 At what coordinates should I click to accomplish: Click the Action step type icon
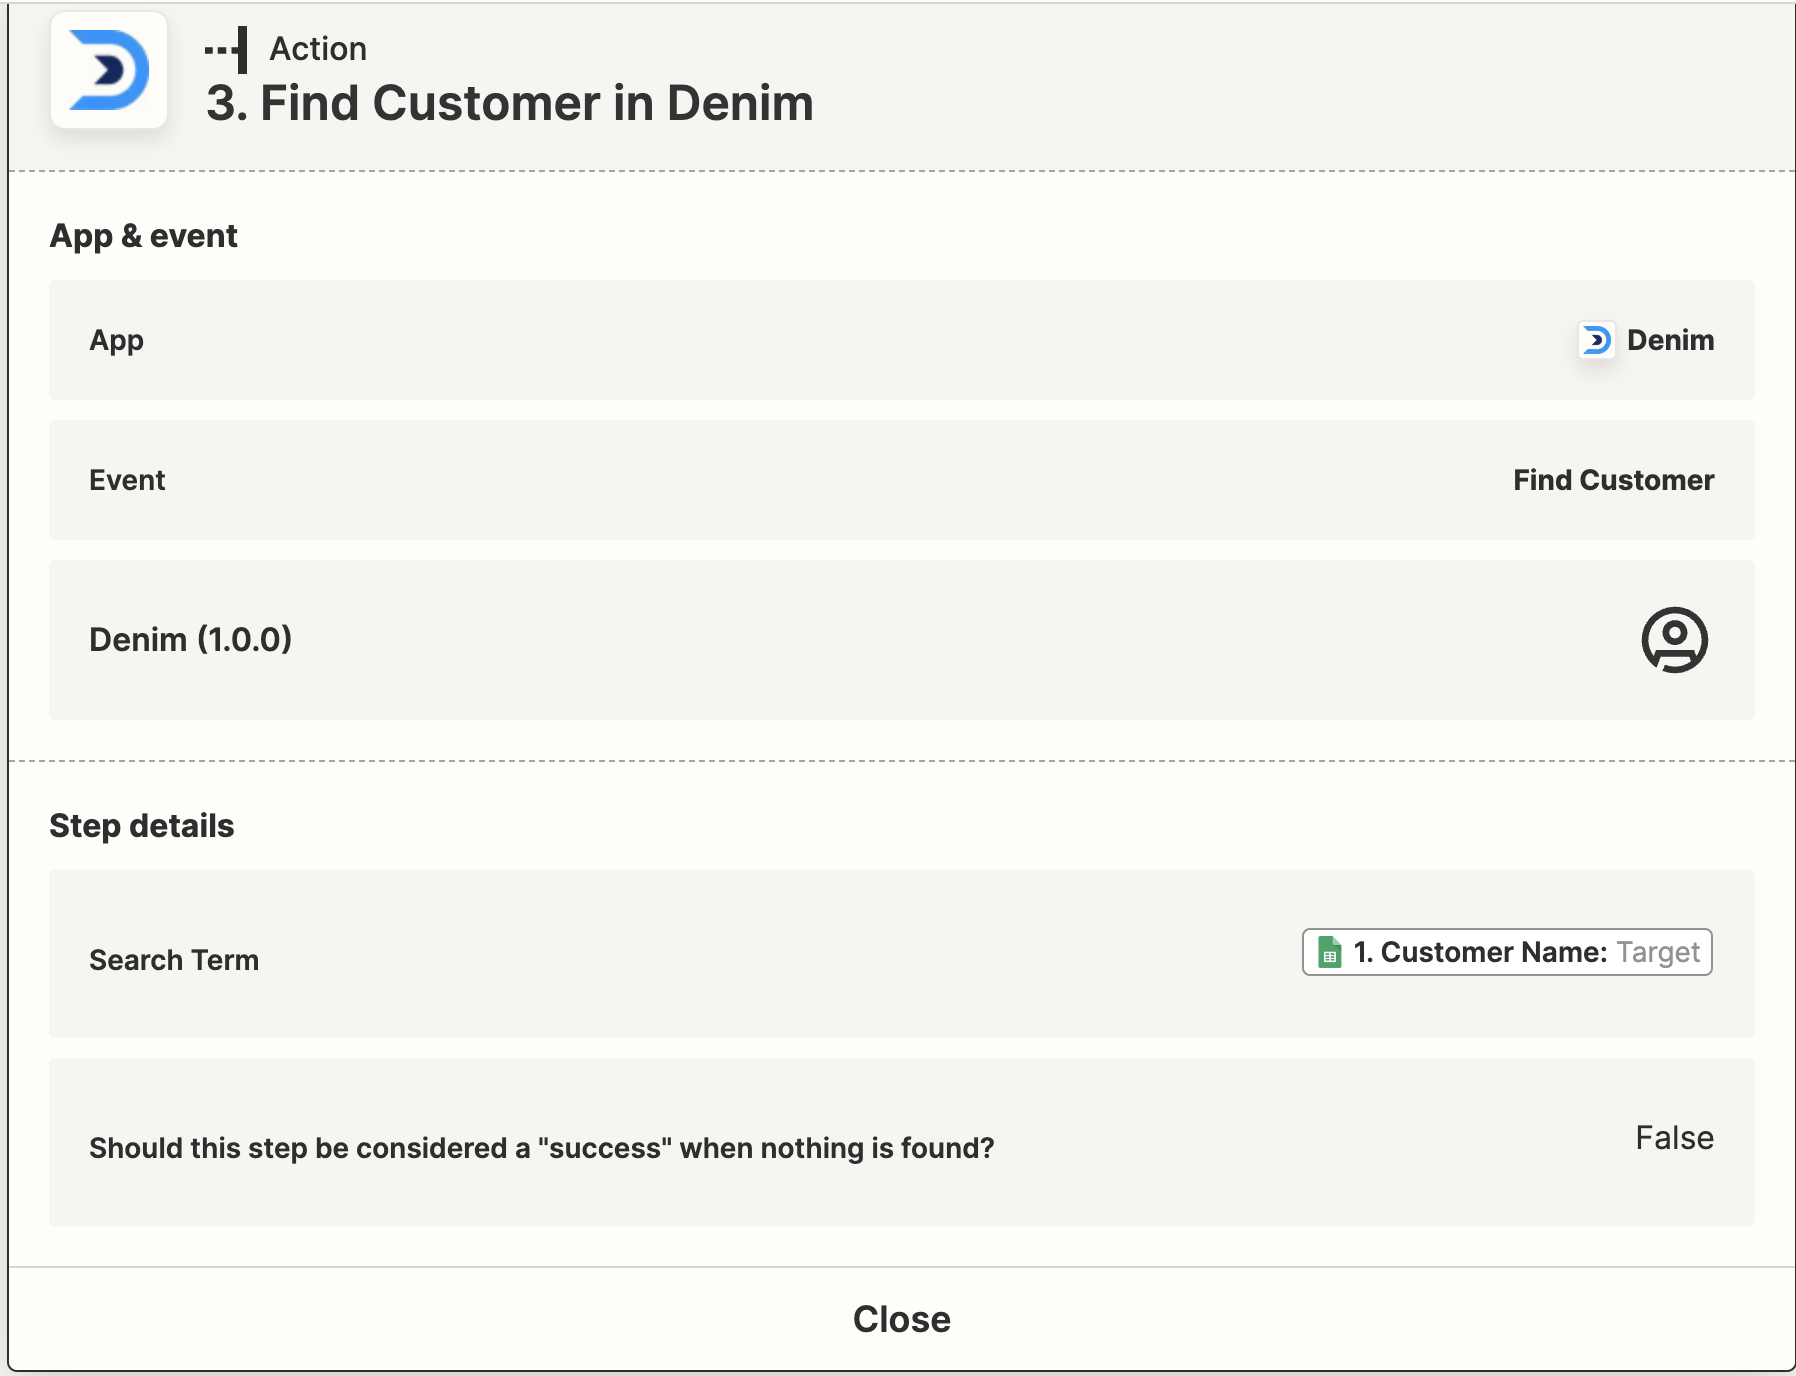click(x=226, y=49)
